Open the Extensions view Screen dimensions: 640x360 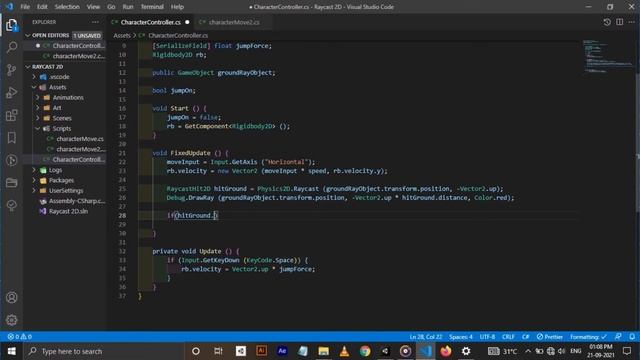(11, 115)
